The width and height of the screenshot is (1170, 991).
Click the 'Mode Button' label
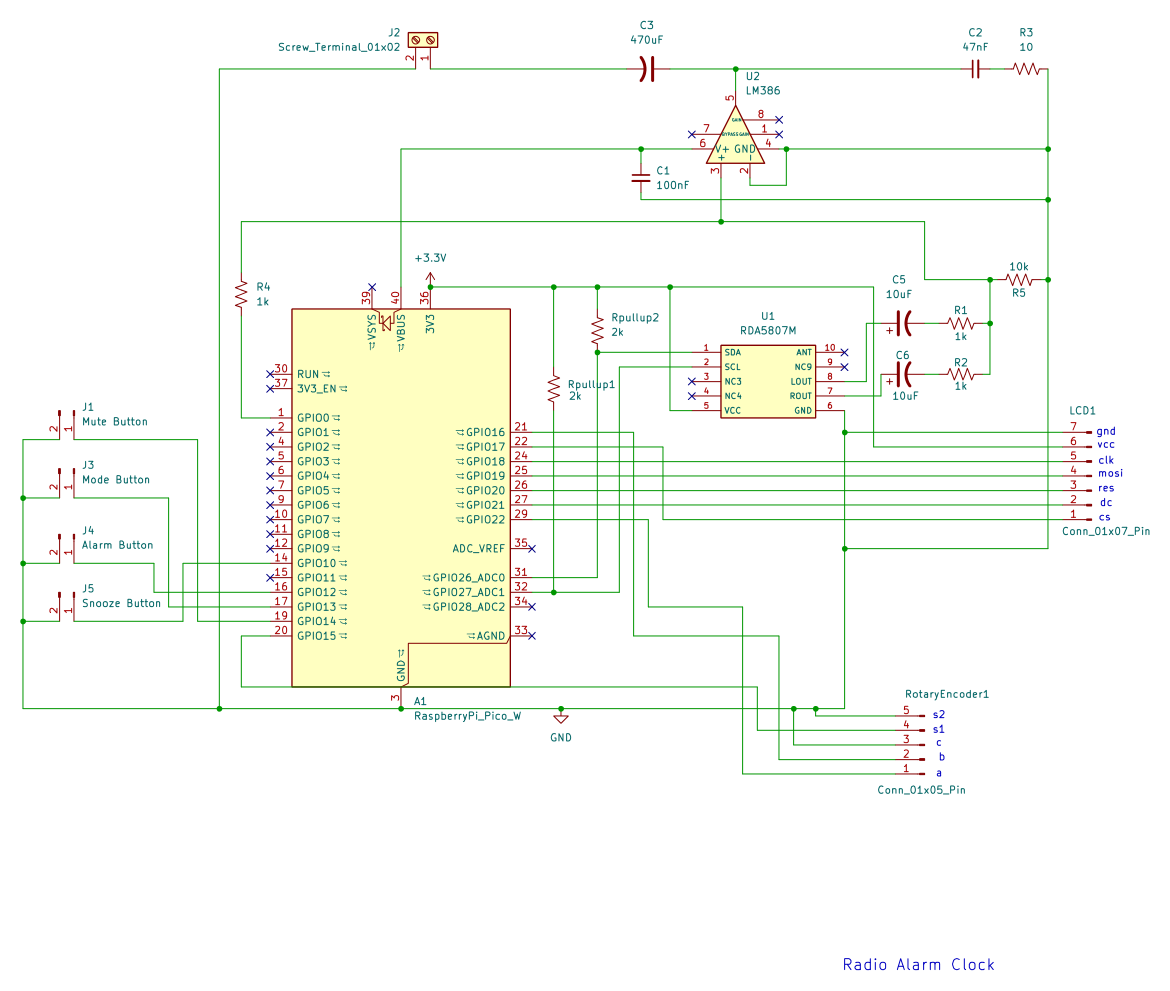pyautogui.click(x=116, y=480)
